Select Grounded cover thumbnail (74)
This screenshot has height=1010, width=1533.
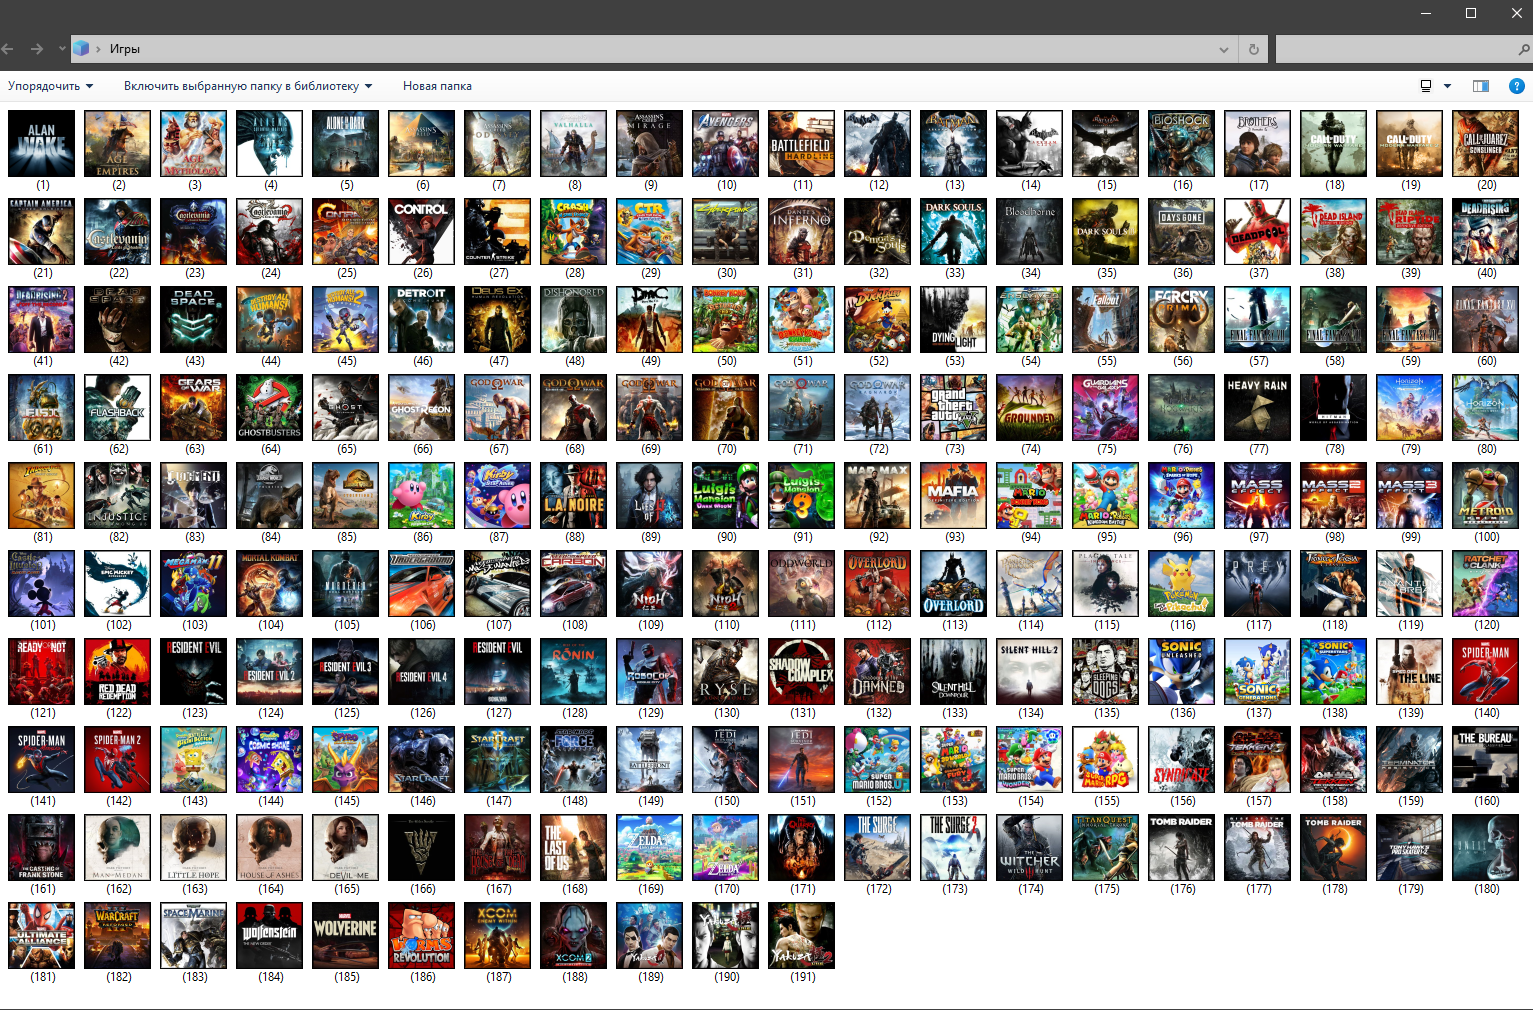(x=1030, y=408)
